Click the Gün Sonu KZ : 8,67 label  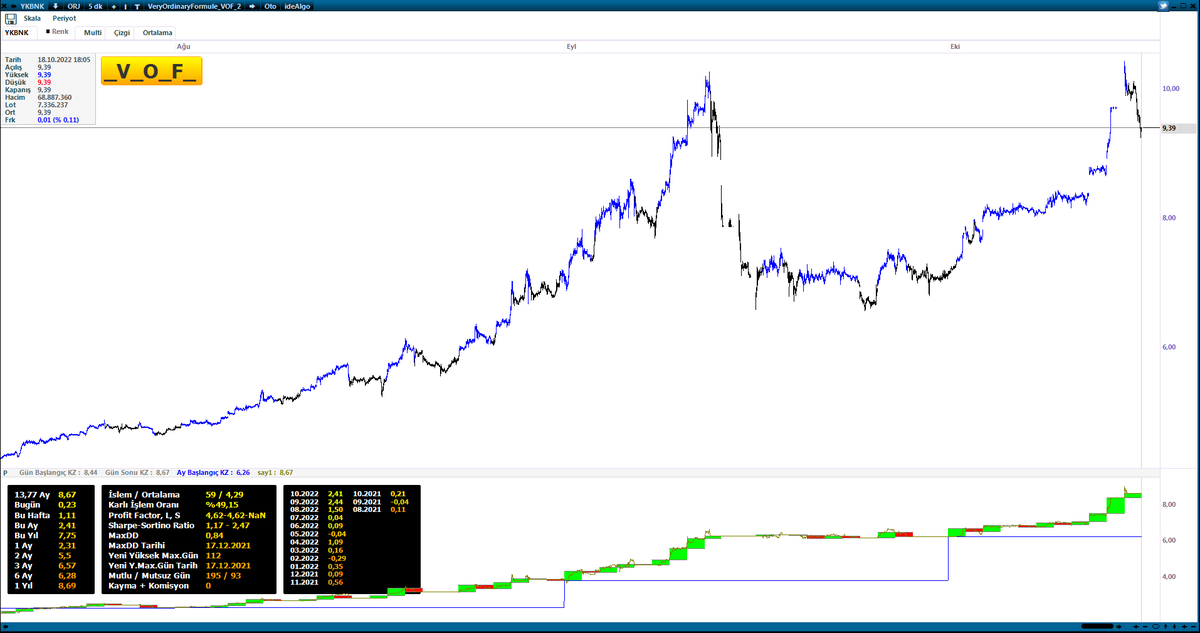click(x=137, y=472)
